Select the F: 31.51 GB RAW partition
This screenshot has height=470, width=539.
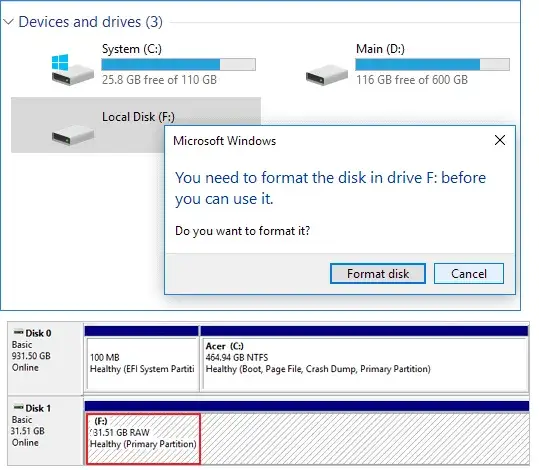coord(143,439)
